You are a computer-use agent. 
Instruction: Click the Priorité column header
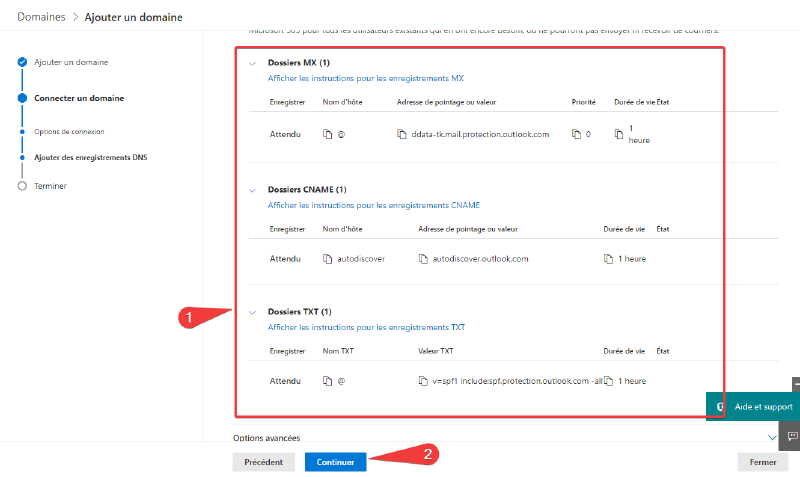point(584,102)
